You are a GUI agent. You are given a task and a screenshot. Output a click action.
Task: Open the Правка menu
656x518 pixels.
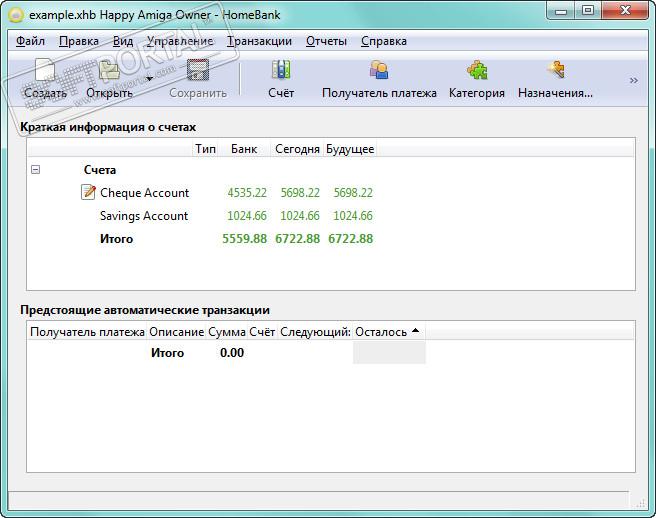point(79,41)
